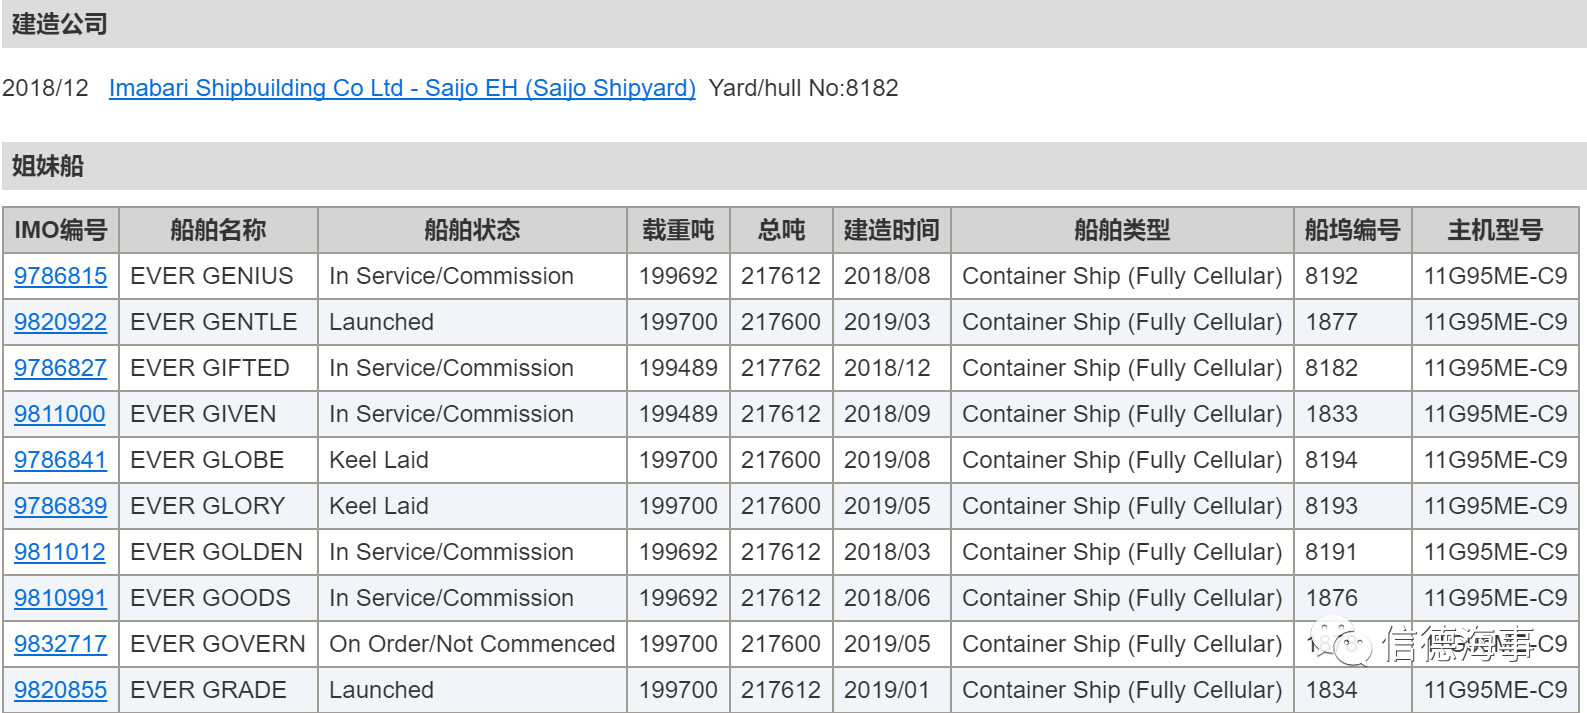Open IMO number 9810991 link
This screenshot has height=713, width=1587.
[x=60, y=598]
